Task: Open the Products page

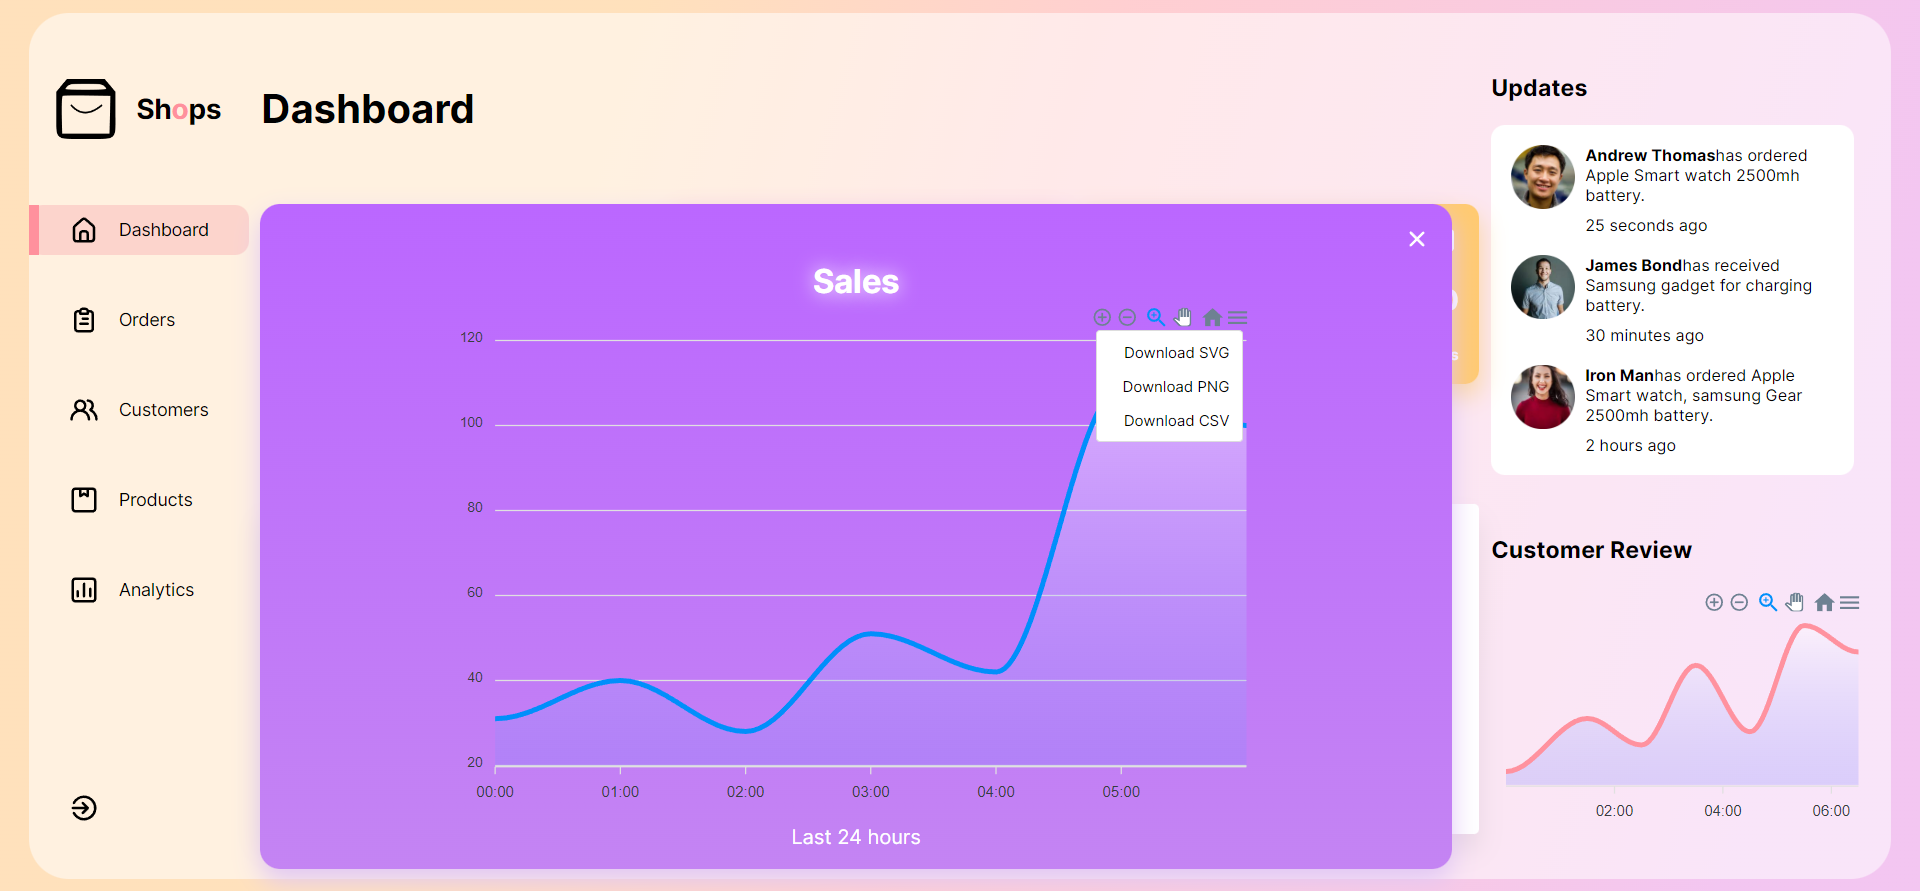Action: (x=139, y=500)
